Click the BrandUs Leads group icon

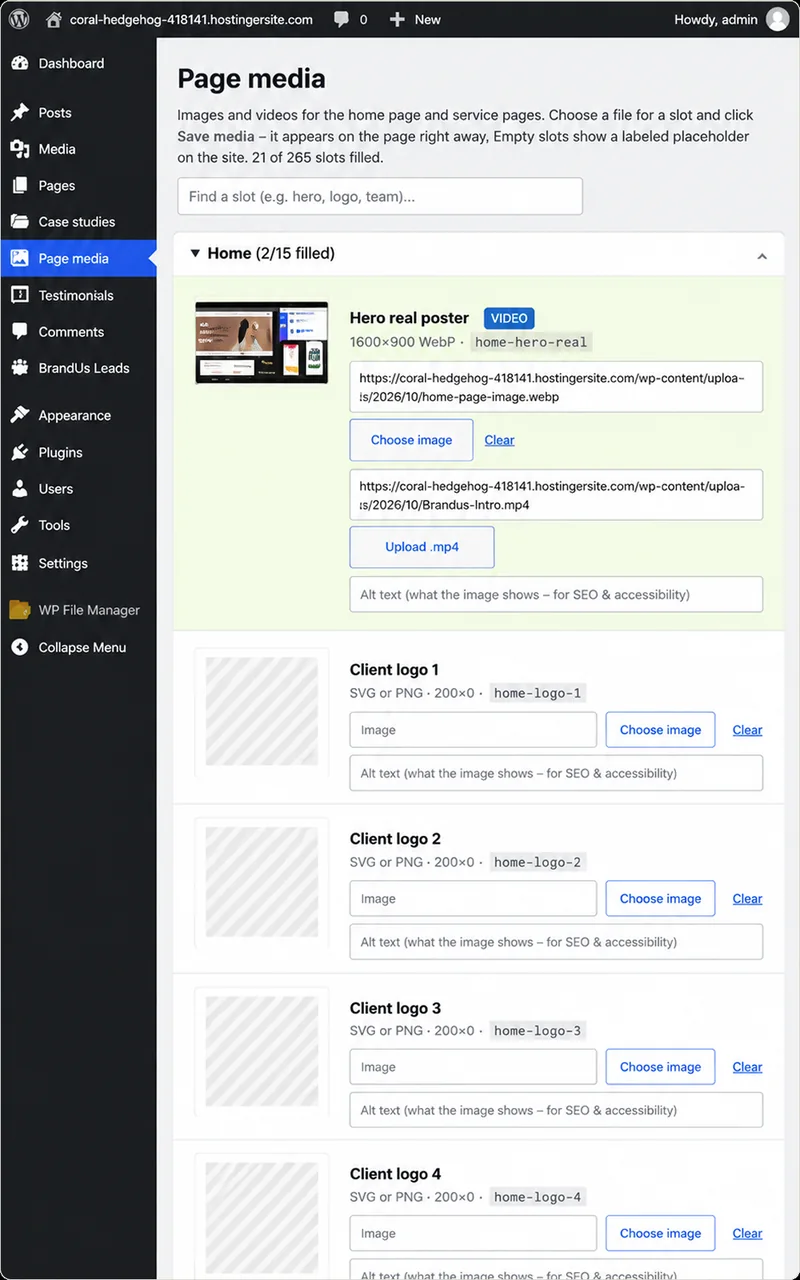click(20, 368)
